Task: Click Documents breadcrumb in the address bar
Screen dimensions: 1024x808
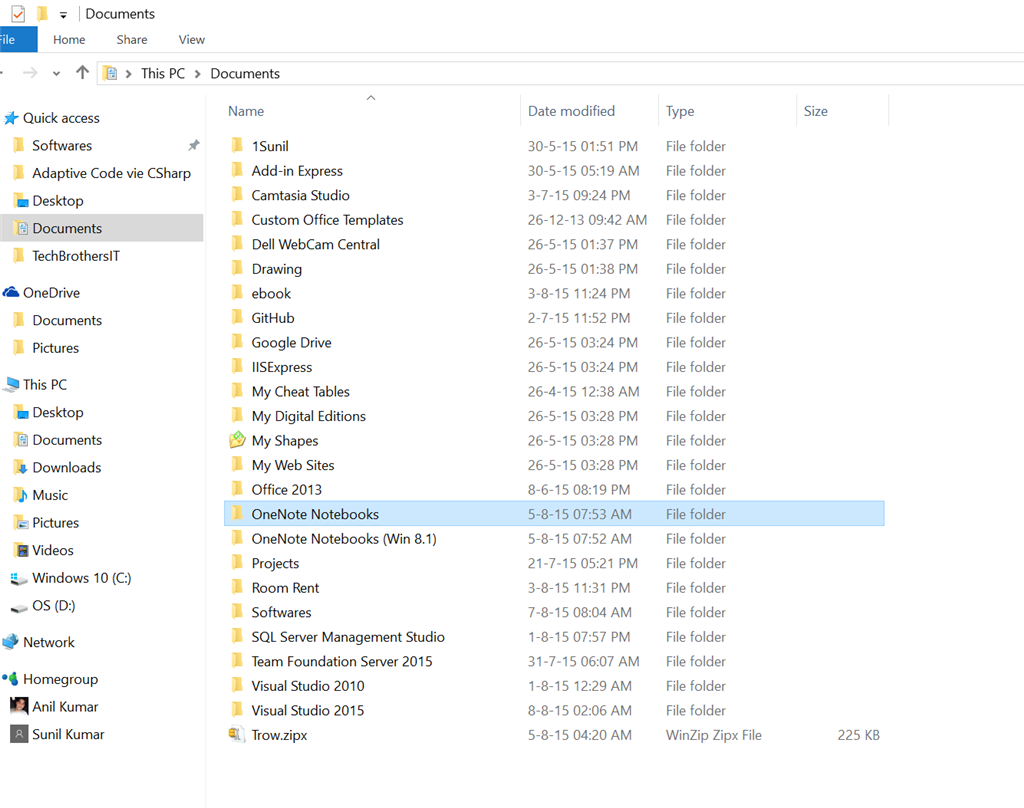Action: pos(245,73)
